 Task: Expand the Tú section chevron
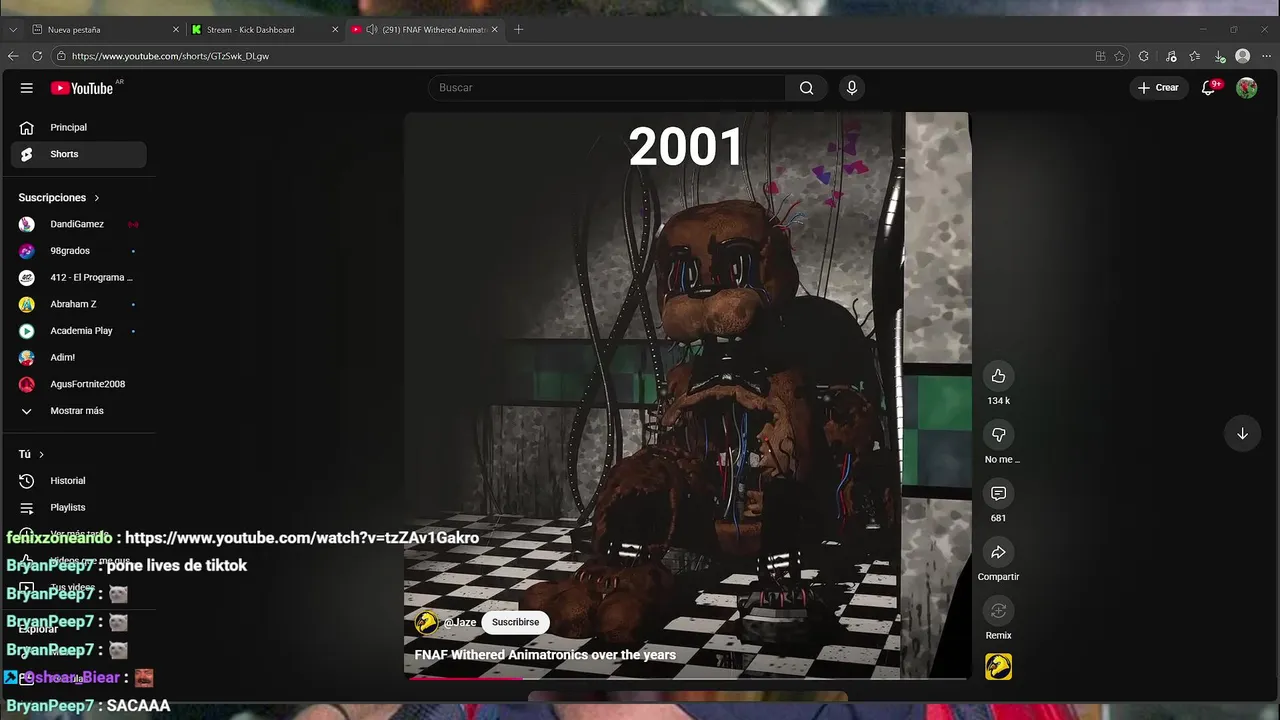[41, 454]
